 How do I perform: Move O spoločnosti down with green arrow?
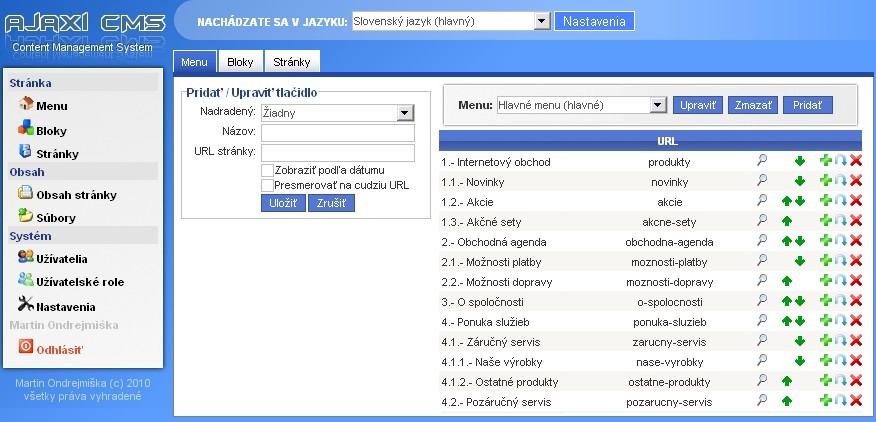(800, 301)
